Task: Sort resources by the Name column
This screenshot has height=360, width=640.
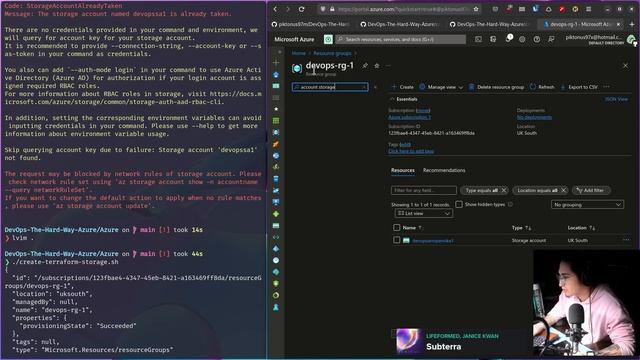Action: (x=412, y=228)
